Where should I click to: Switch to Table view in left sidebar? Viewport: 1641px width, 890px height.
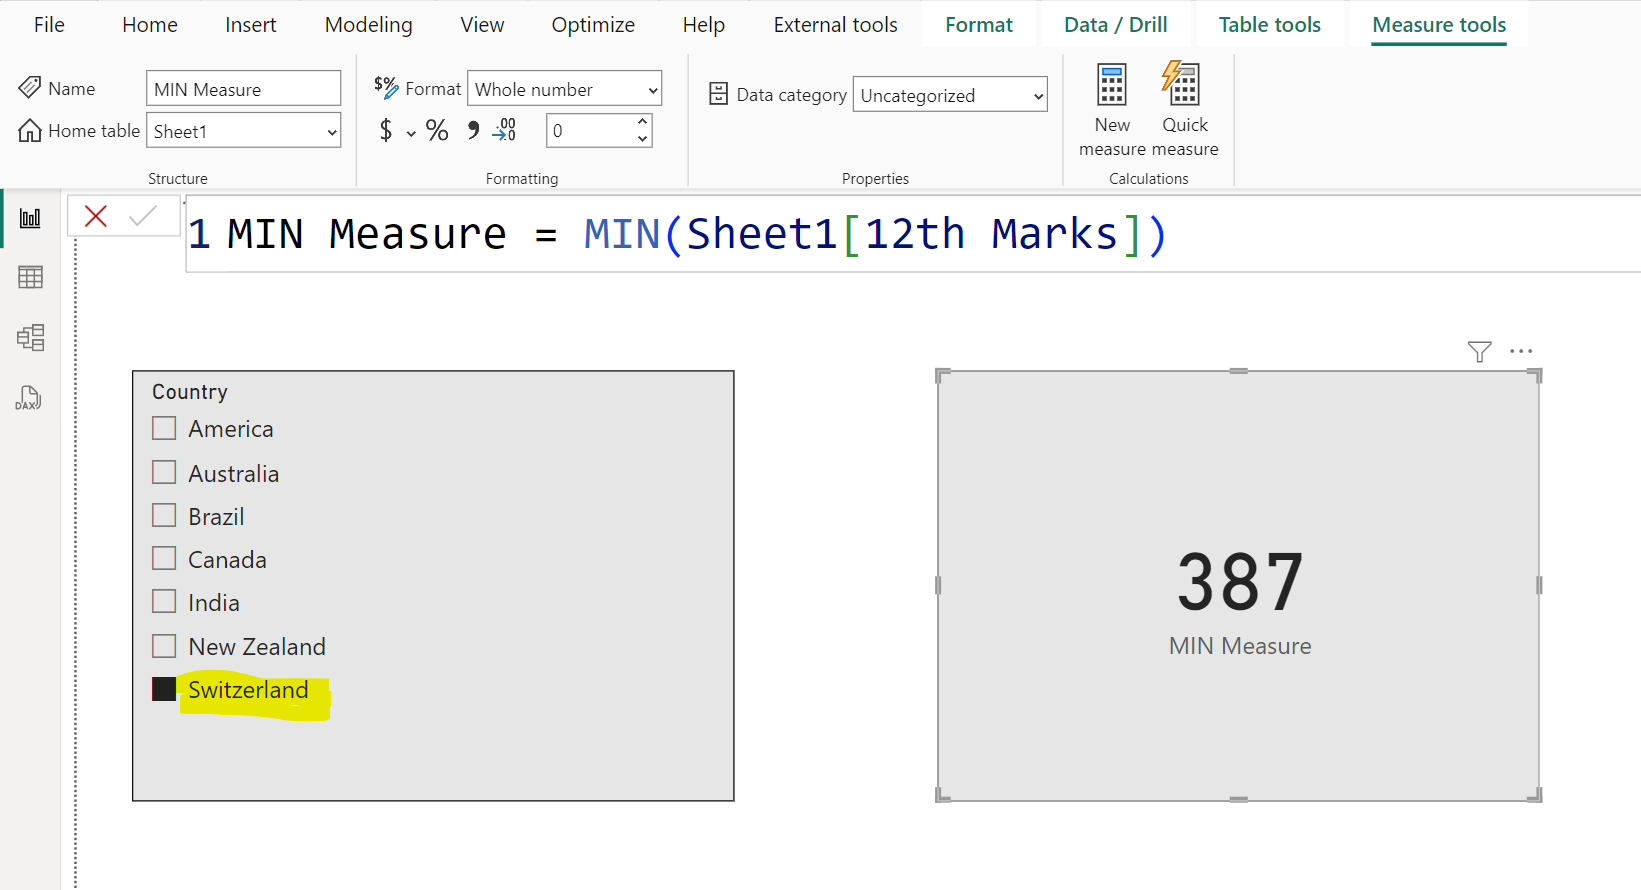pyautogui.click(x=30, y=277)
